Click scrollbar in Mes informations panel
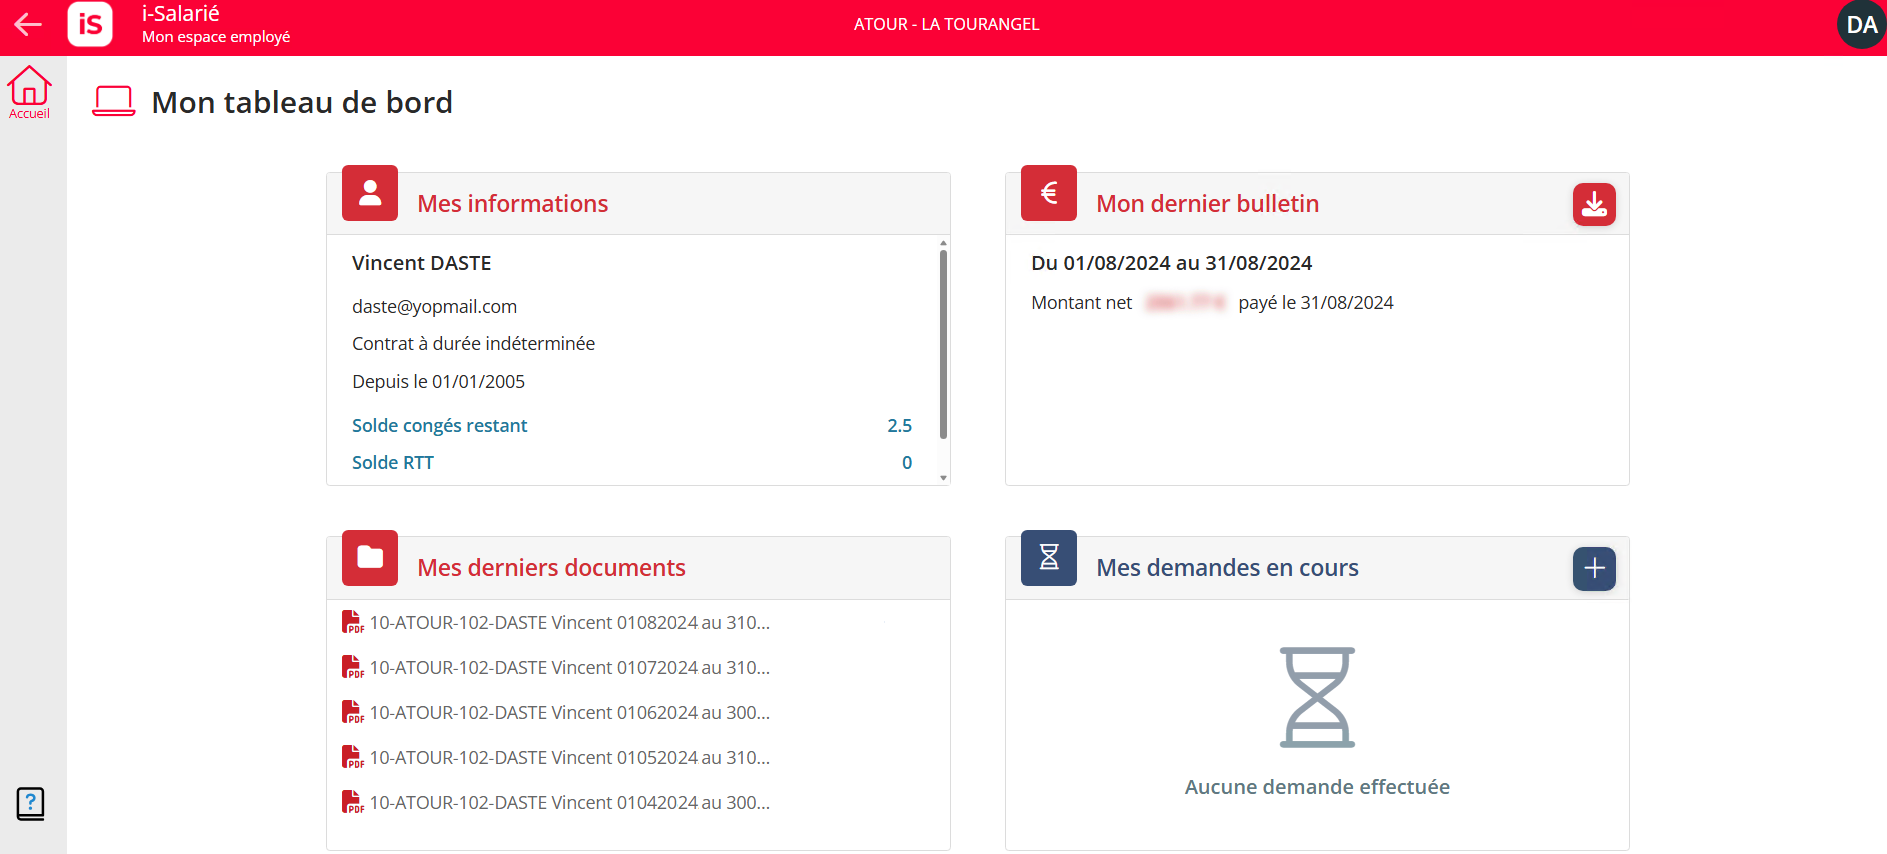The image size is (1887, 854). click(x=943, y=344)
